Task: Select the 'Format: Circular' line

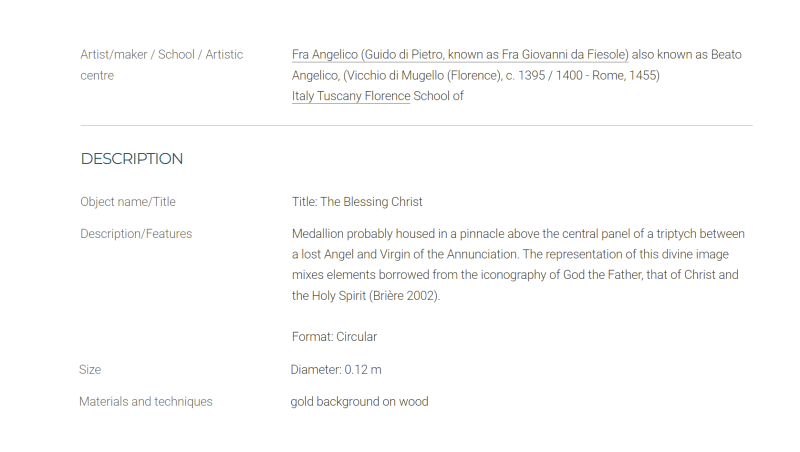Action: (334, 337)
